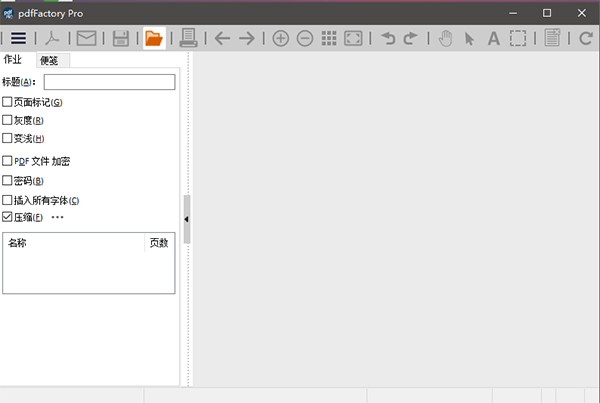Enable the 灰度 checkbox
This screenshot has width=600, height=403.
pyautogui.click(x=7, y=120)
